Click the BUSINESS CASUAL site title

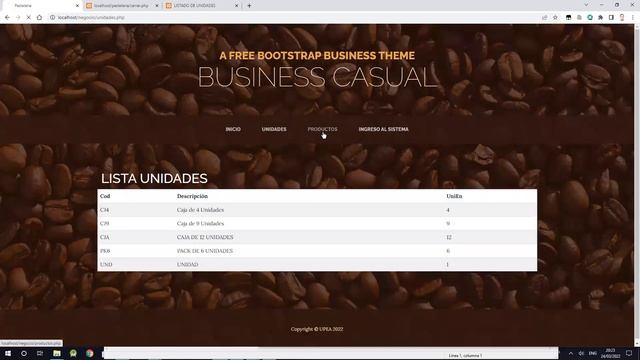(318, 77)
